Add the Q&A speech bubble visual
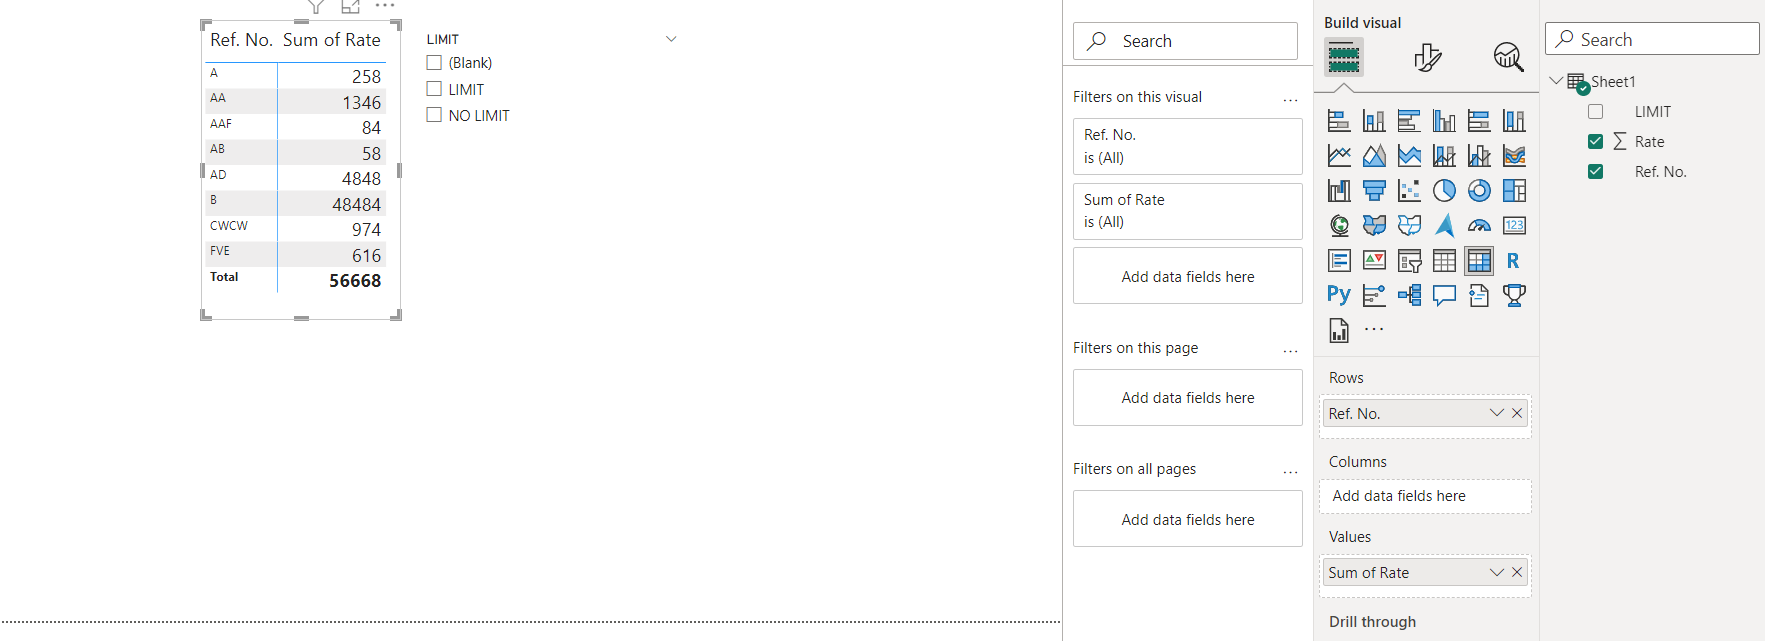This screenshot has height=641, width=1765. click(1444, 295)
